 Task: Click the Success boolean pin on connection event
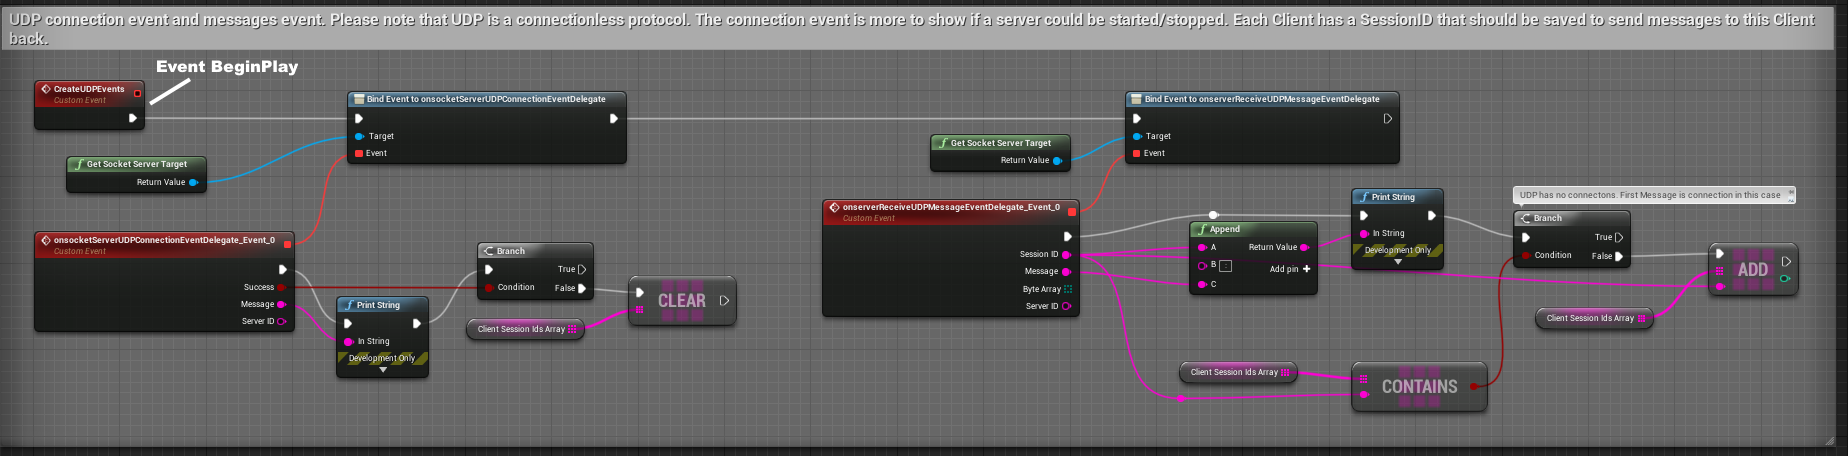click(282, 287)
